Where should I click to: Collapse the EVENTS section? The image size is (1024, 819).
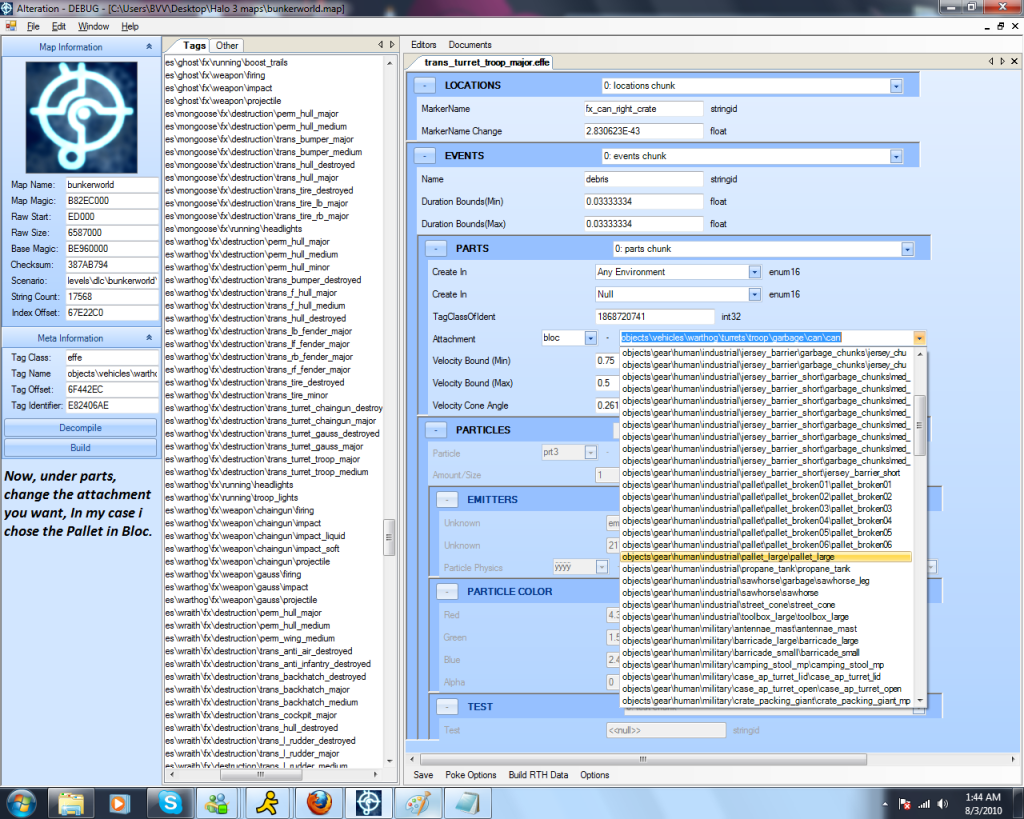point(424,156)
